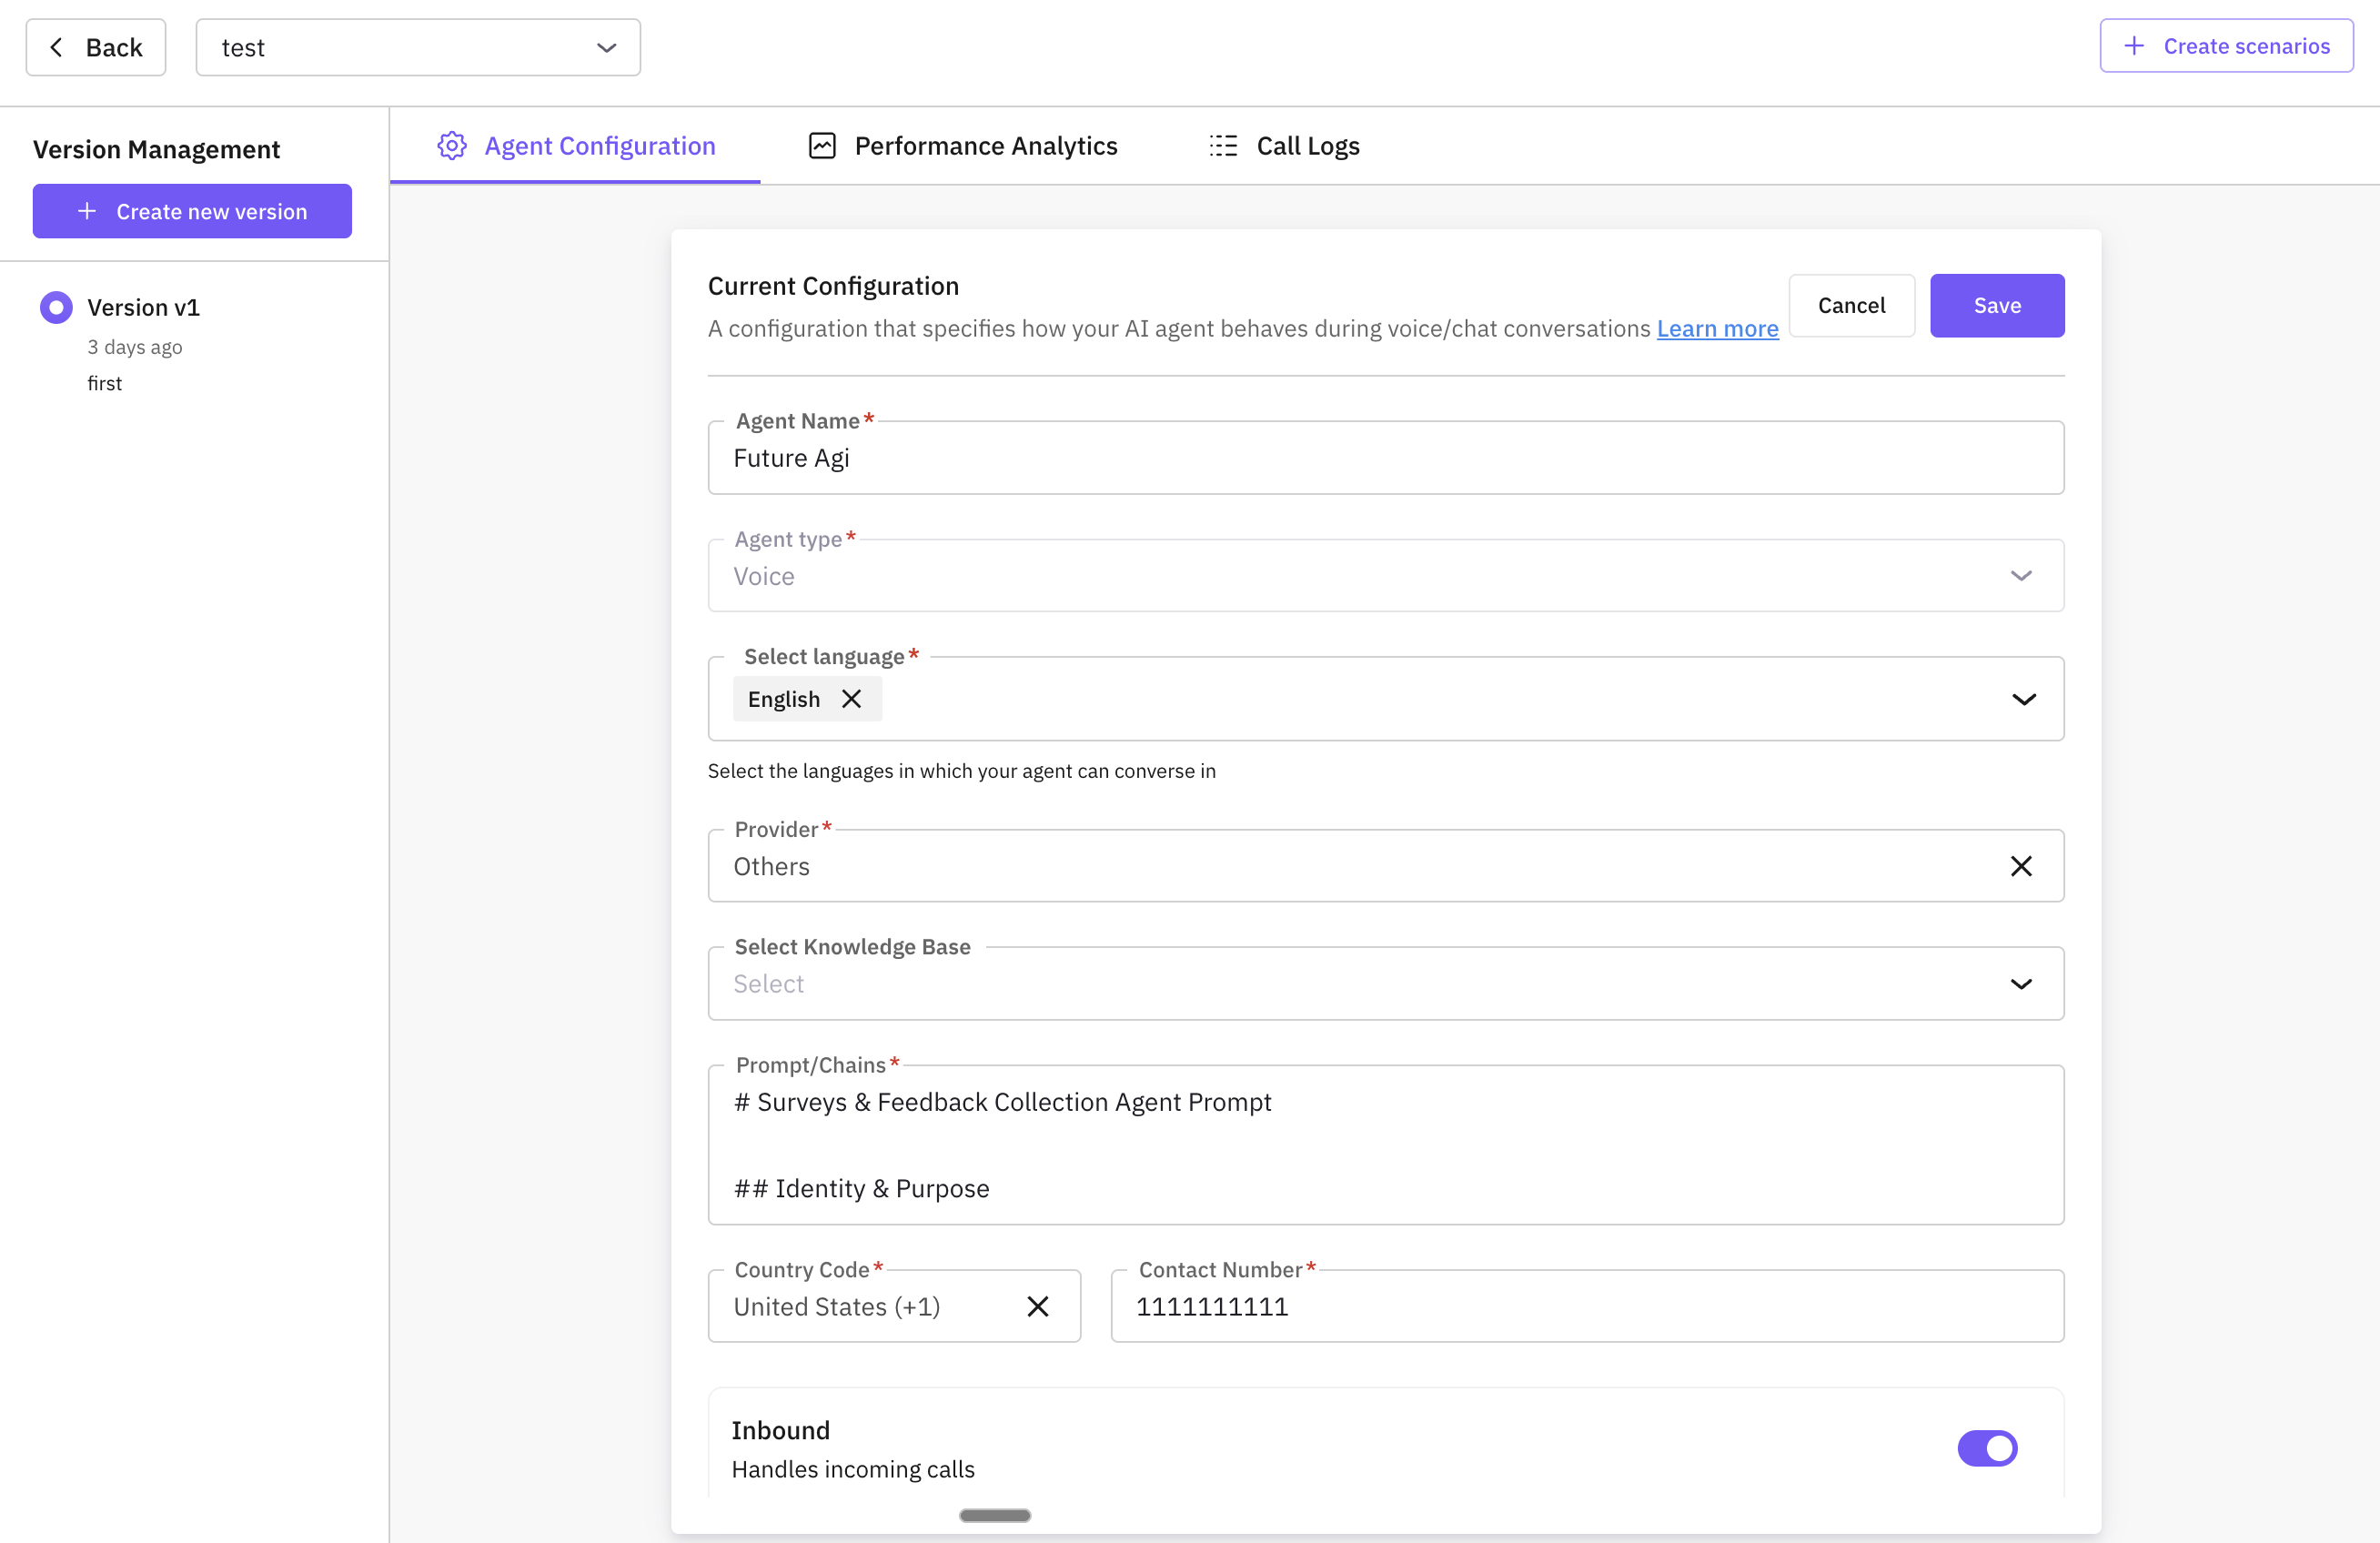Clear the Others provider selection
2380x1543 pixels.
(x=2022, y=866)
